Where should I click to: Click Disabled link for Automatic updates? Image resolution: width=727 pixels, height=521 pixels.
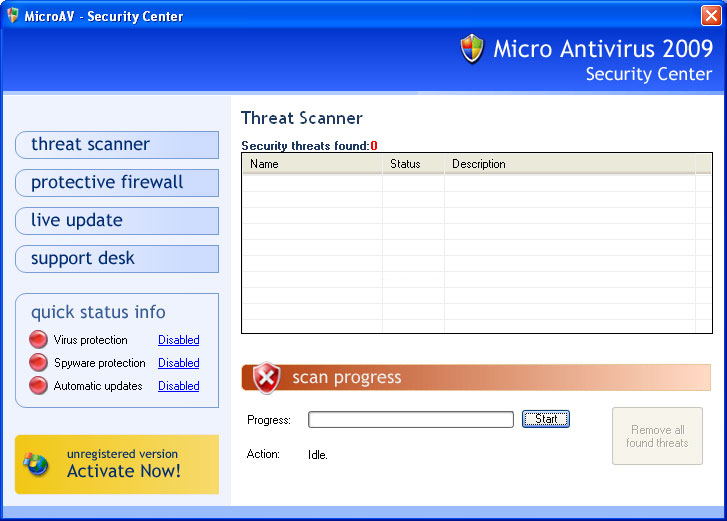(x=179, y=386)
